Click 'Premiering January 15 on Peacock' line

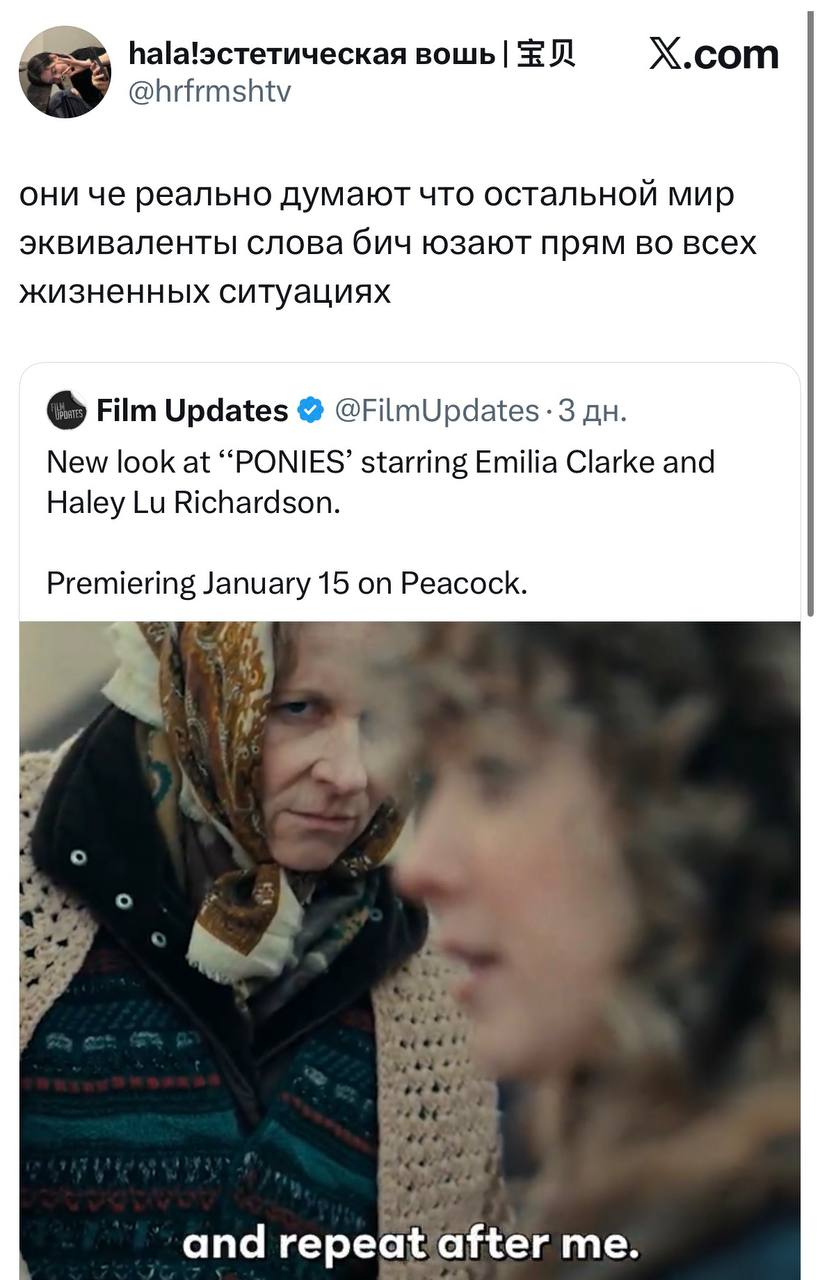tap(286, 582)
